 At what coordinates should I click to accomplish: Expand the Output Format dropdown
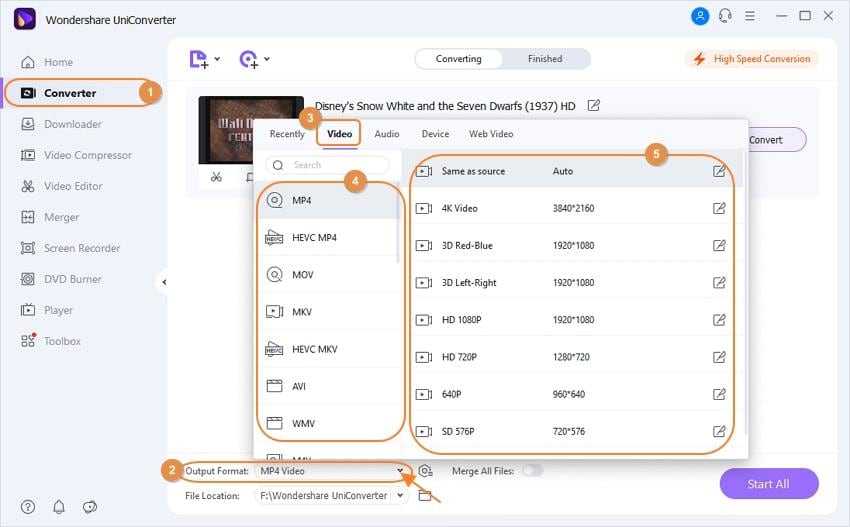coord(401,471)
